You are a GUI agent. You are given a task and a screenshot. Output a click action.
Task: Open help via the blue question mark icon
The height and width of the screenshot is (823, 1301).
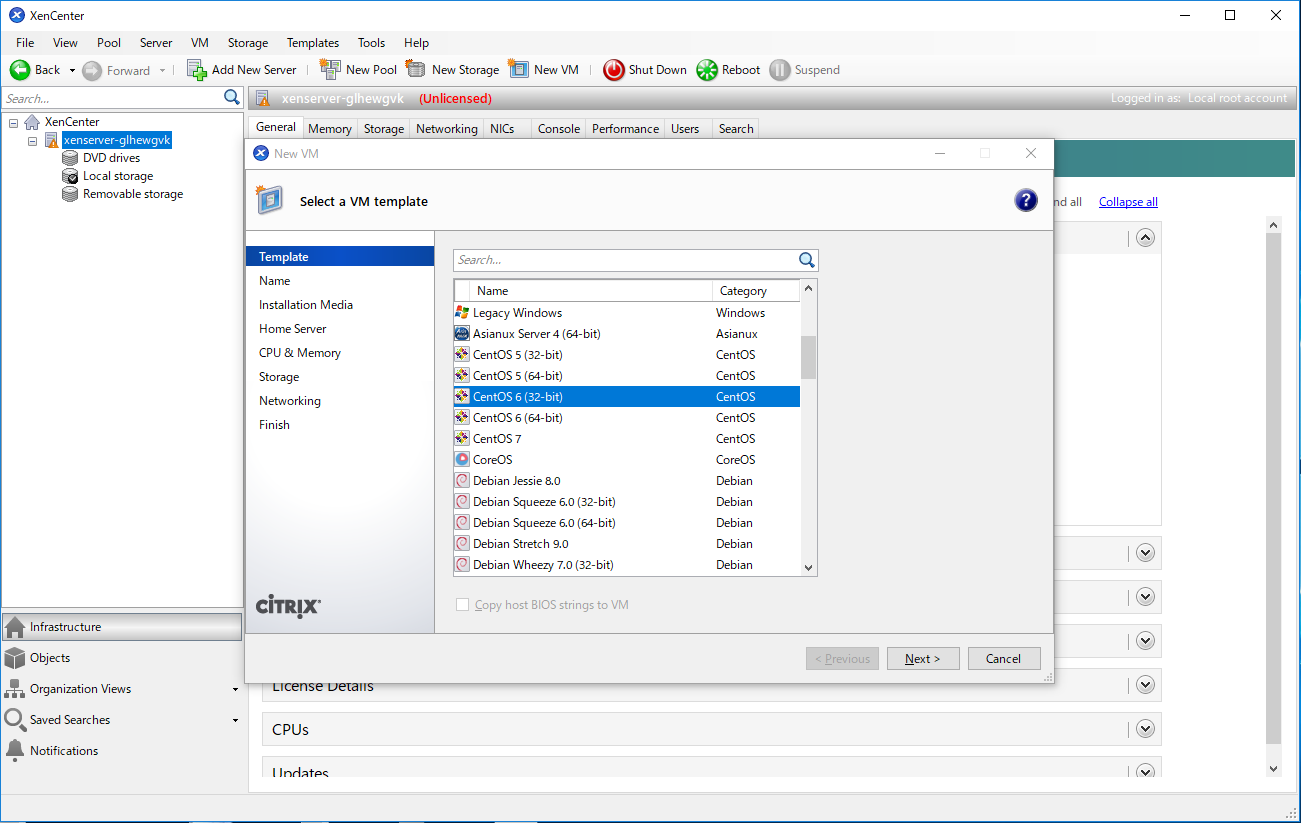tap(1025, 201)
